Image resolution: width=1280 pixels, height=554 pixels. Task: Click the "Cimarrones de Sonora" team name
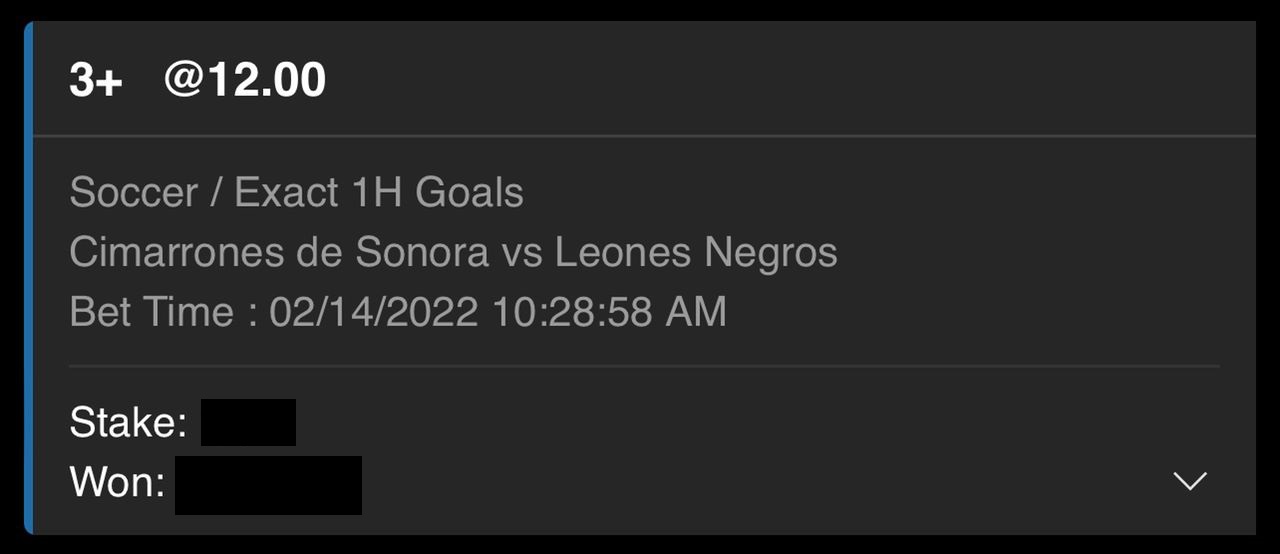pos(279,252)
